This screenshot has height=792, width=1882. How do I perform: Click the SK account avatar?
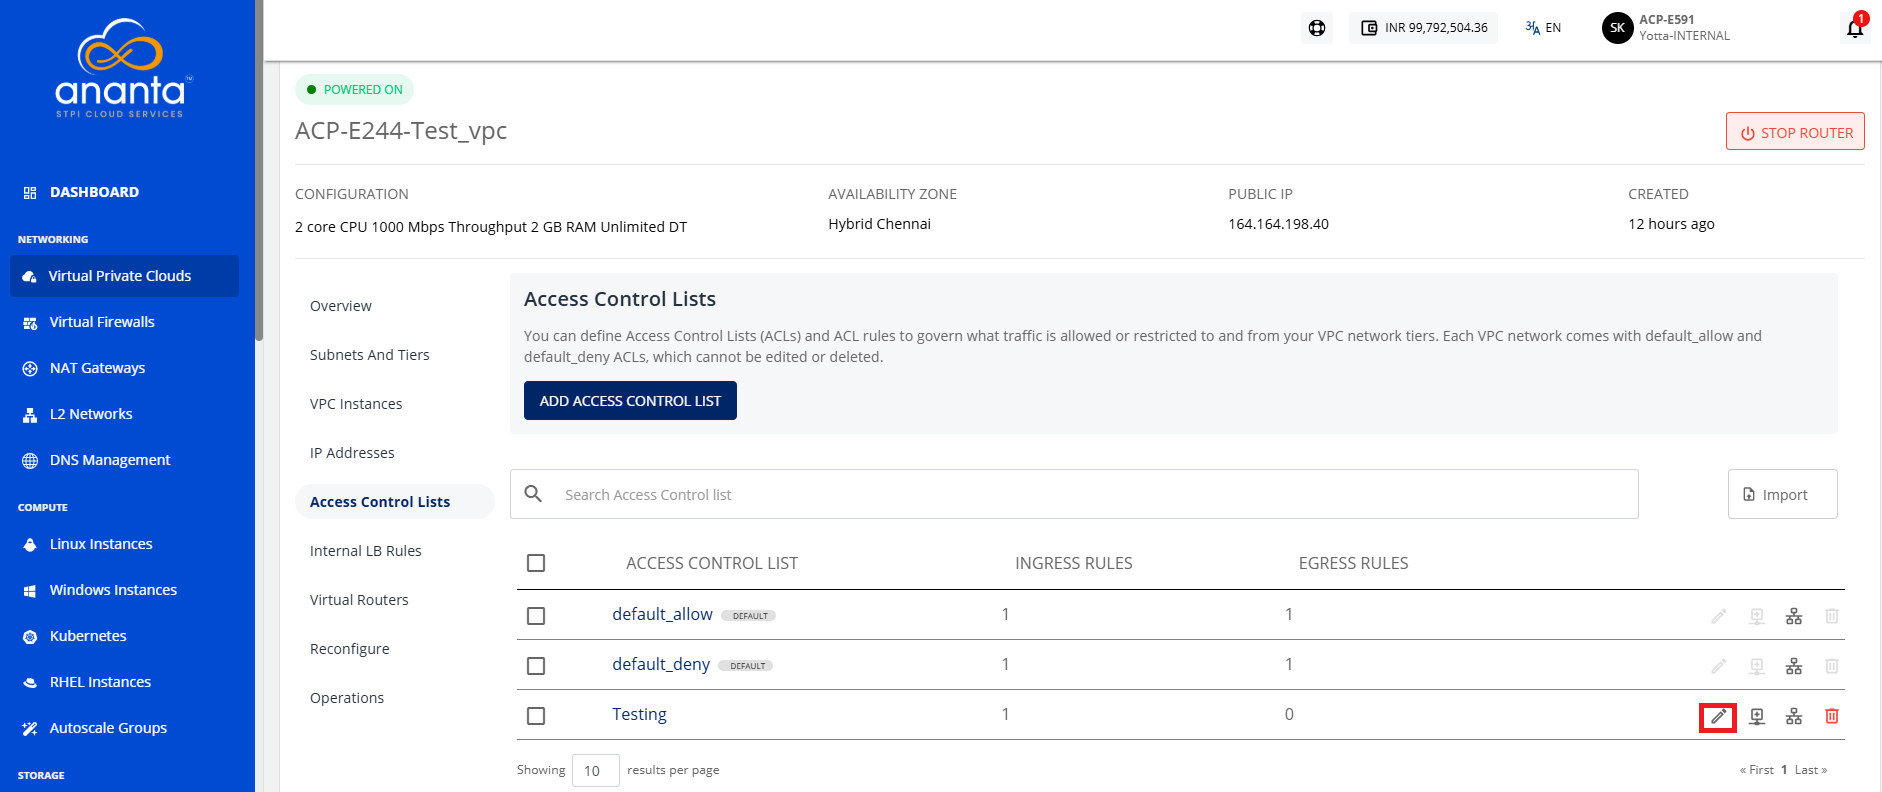coord(1617,28)
